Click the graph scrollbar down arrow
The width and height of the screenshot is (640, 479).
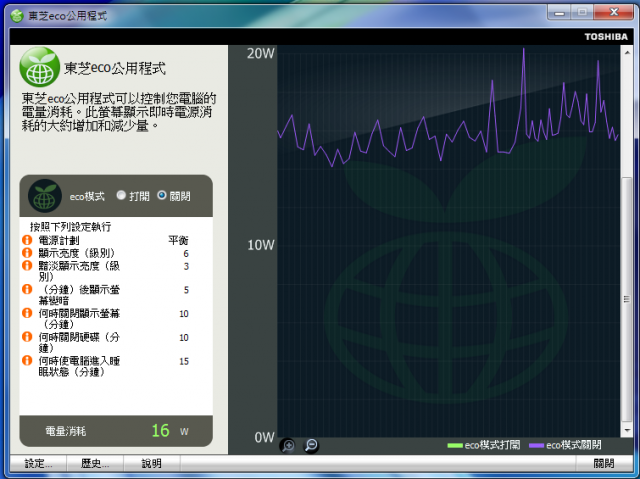(x=627, y=430)
